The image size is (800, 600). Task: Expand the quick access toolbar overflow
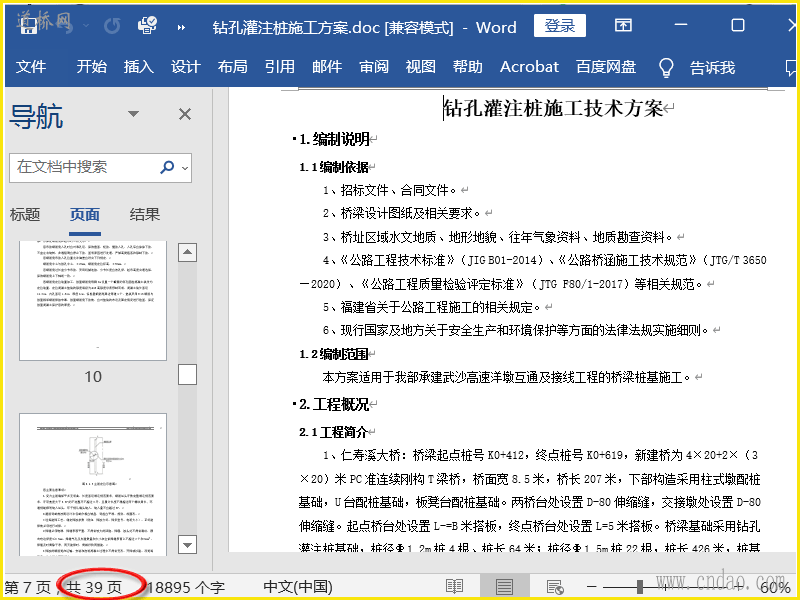point(182,27)
